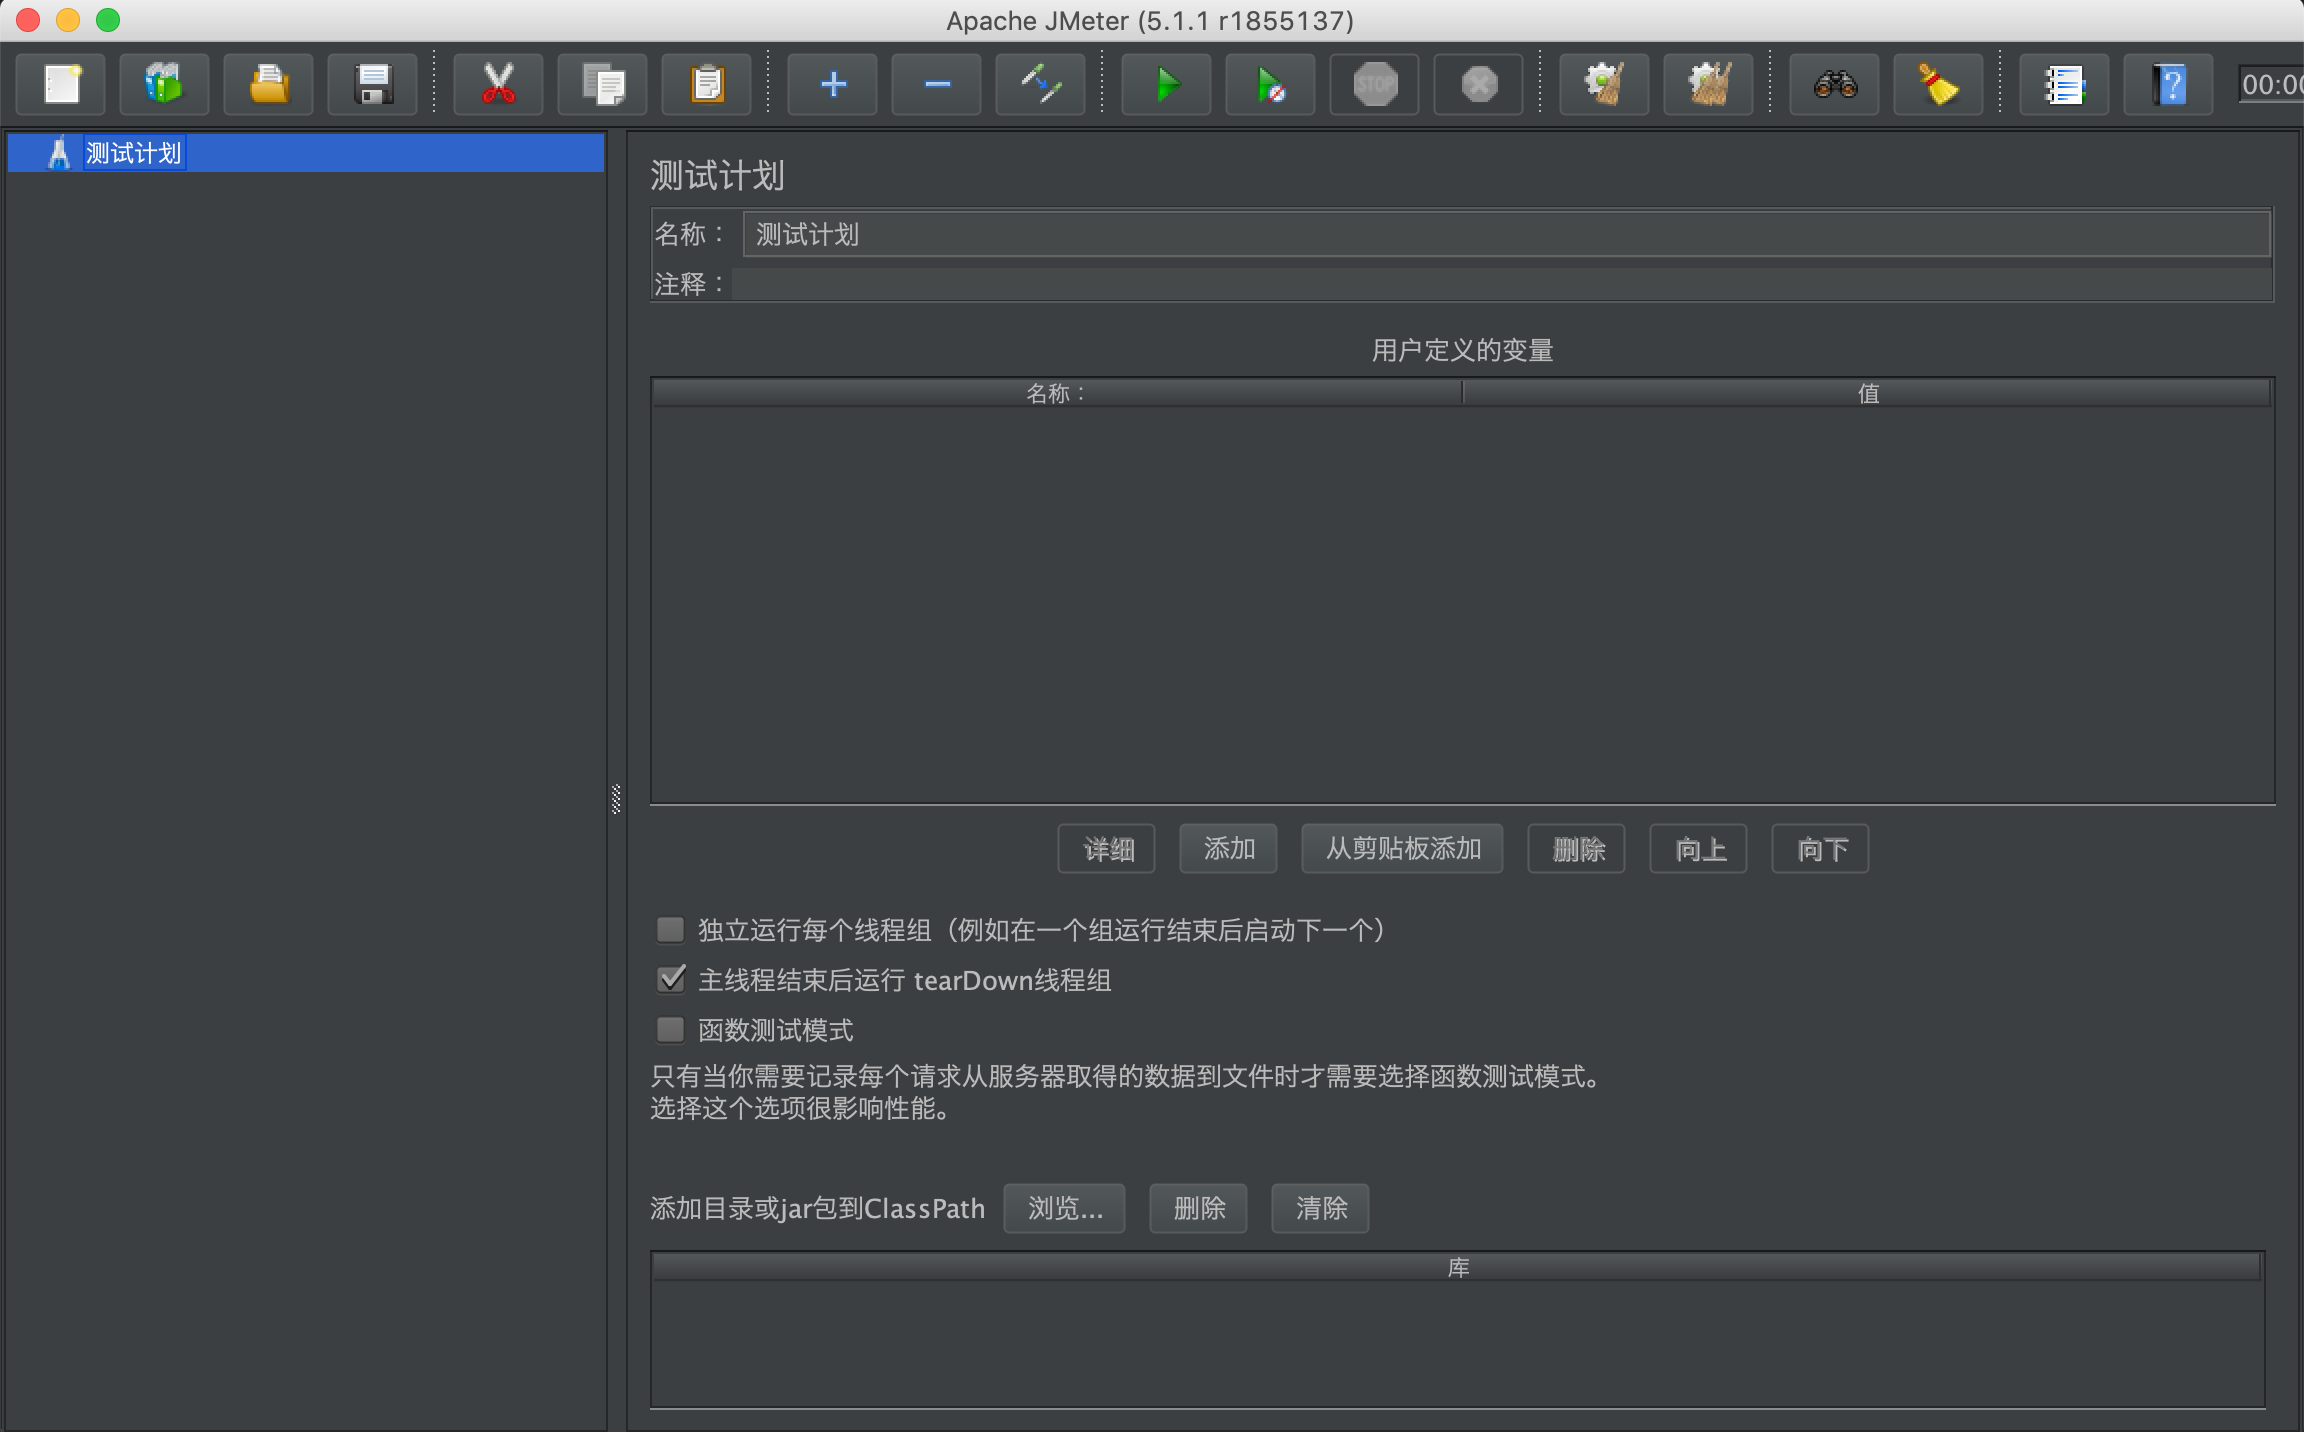
Task: Click the New test plan icon
Action: pos(62,85)
